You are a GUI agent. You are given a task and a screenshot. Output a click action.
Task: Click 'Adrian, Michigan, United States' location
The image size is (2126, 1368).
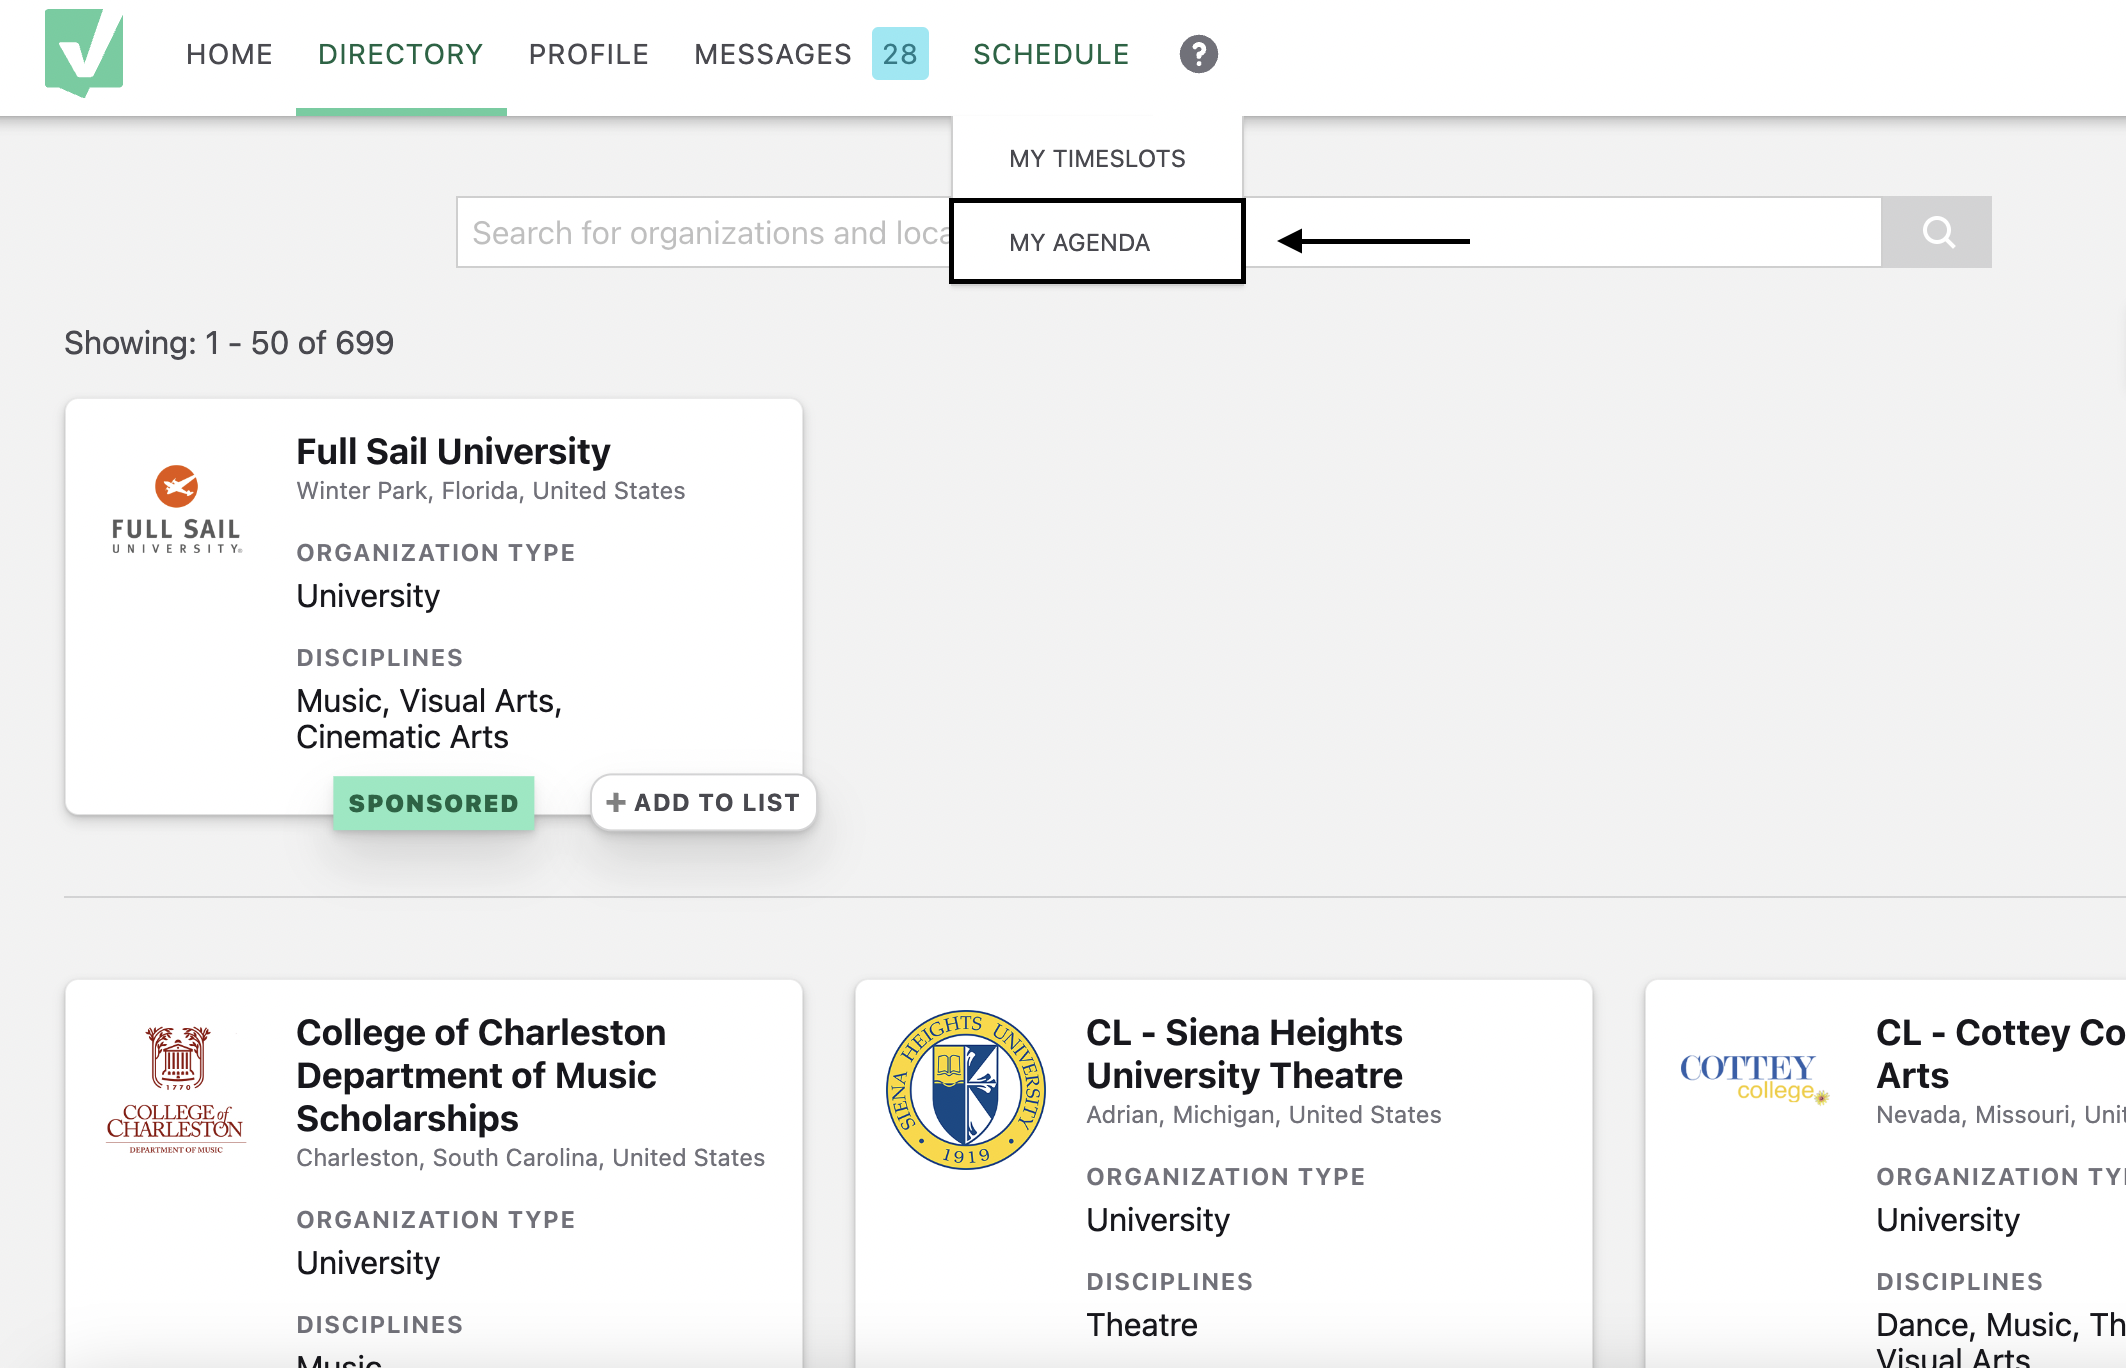pyautogui.click(x=1264, y=1115)
